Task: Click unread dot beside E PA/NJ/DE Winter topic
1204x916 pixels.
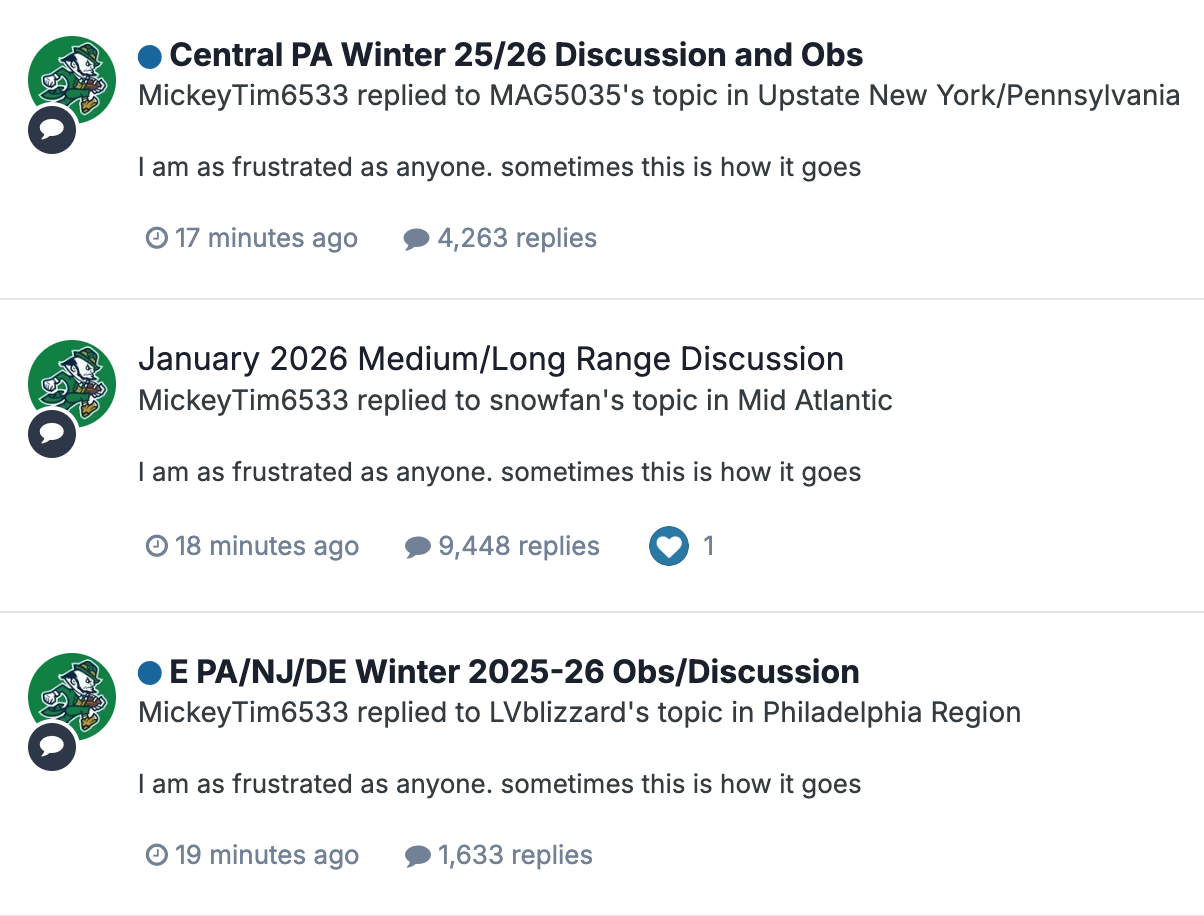Action: coord(150,672)
